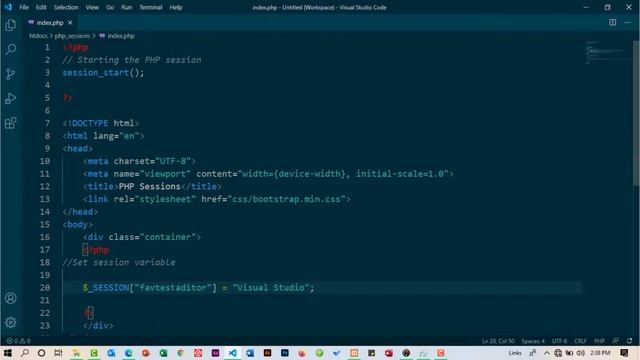This screenshot has height=360, width=640.
Task: Open Microsoft Edge from taskbar
Action: [128, 353]
